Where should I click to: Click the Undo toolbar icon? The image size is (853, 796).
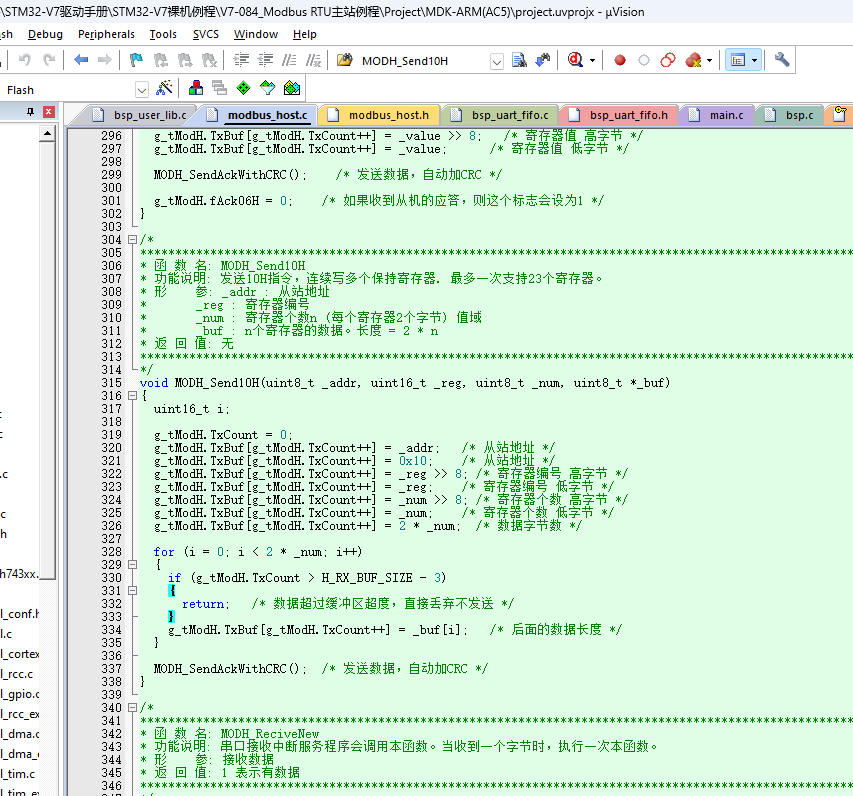[x=24, y=59]
